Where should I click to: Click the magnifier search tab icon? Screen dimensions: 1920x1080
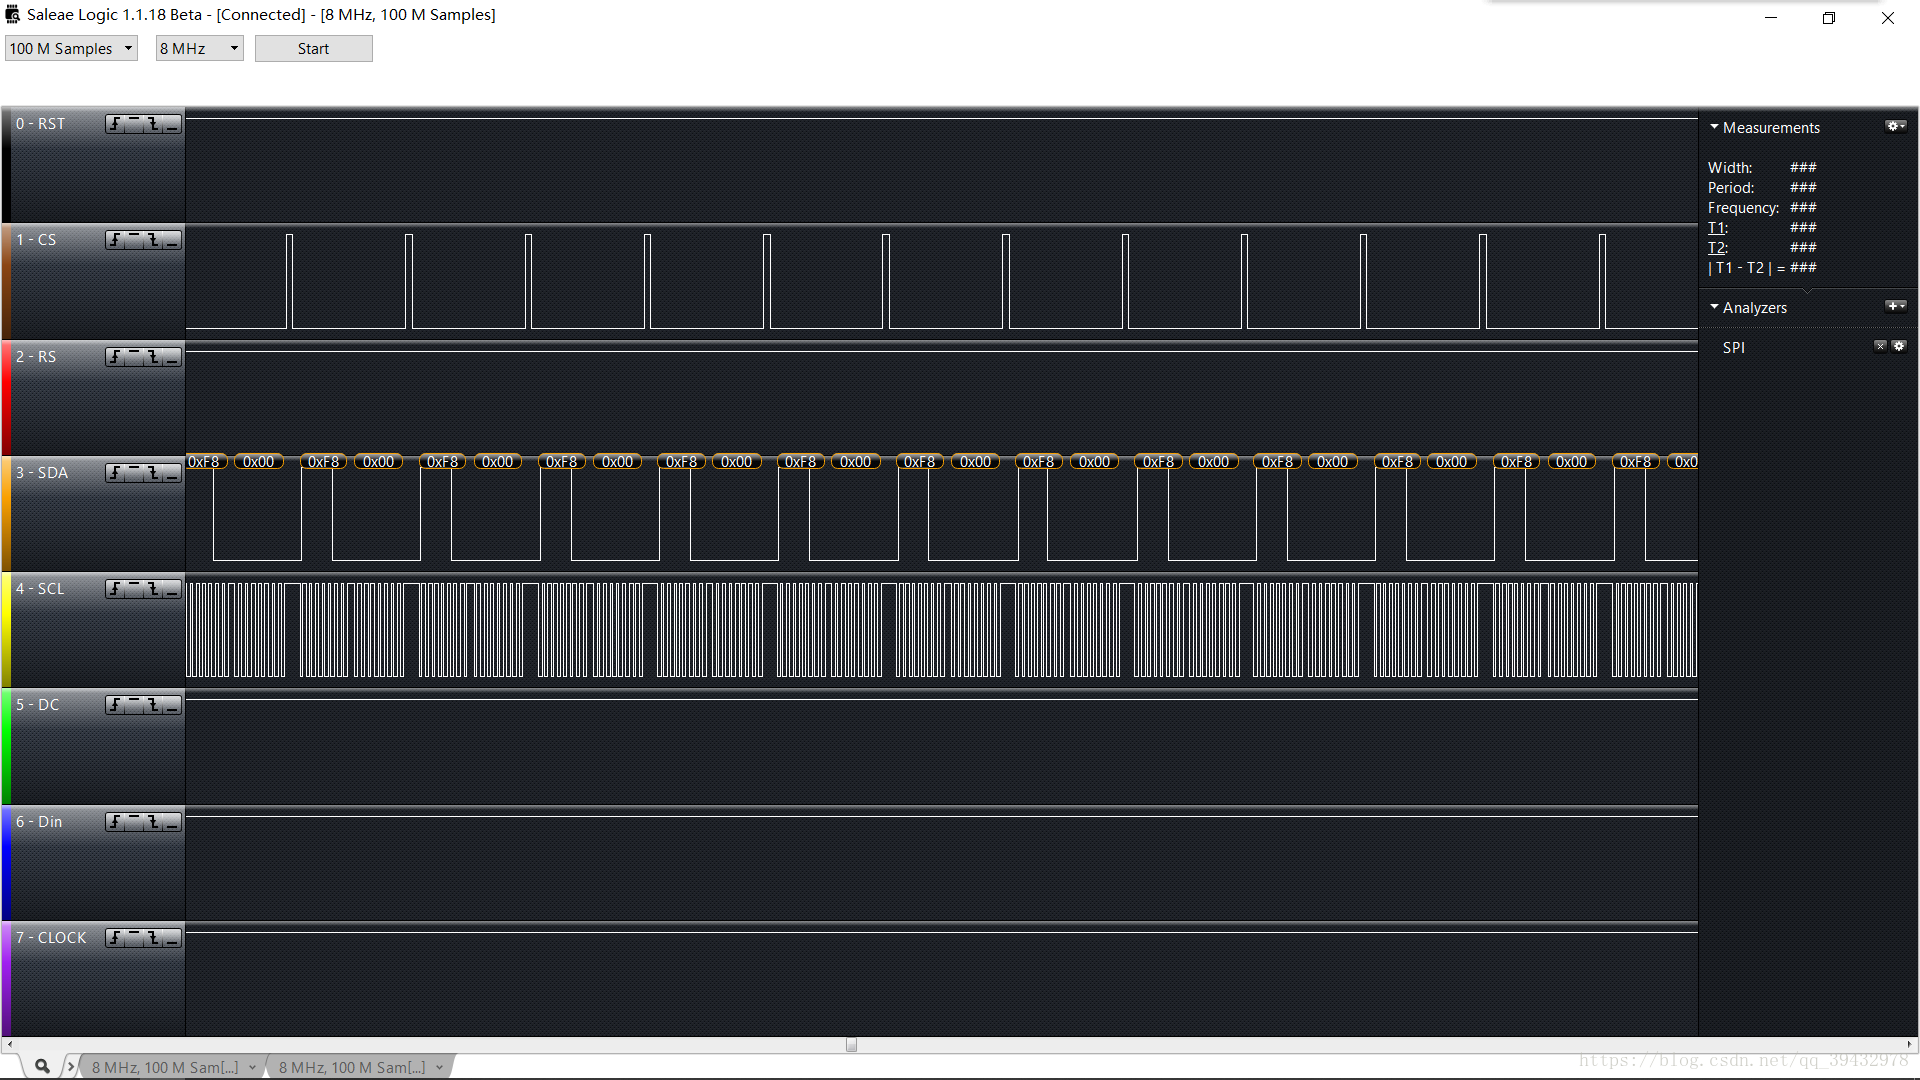(x=42, y=1066)
